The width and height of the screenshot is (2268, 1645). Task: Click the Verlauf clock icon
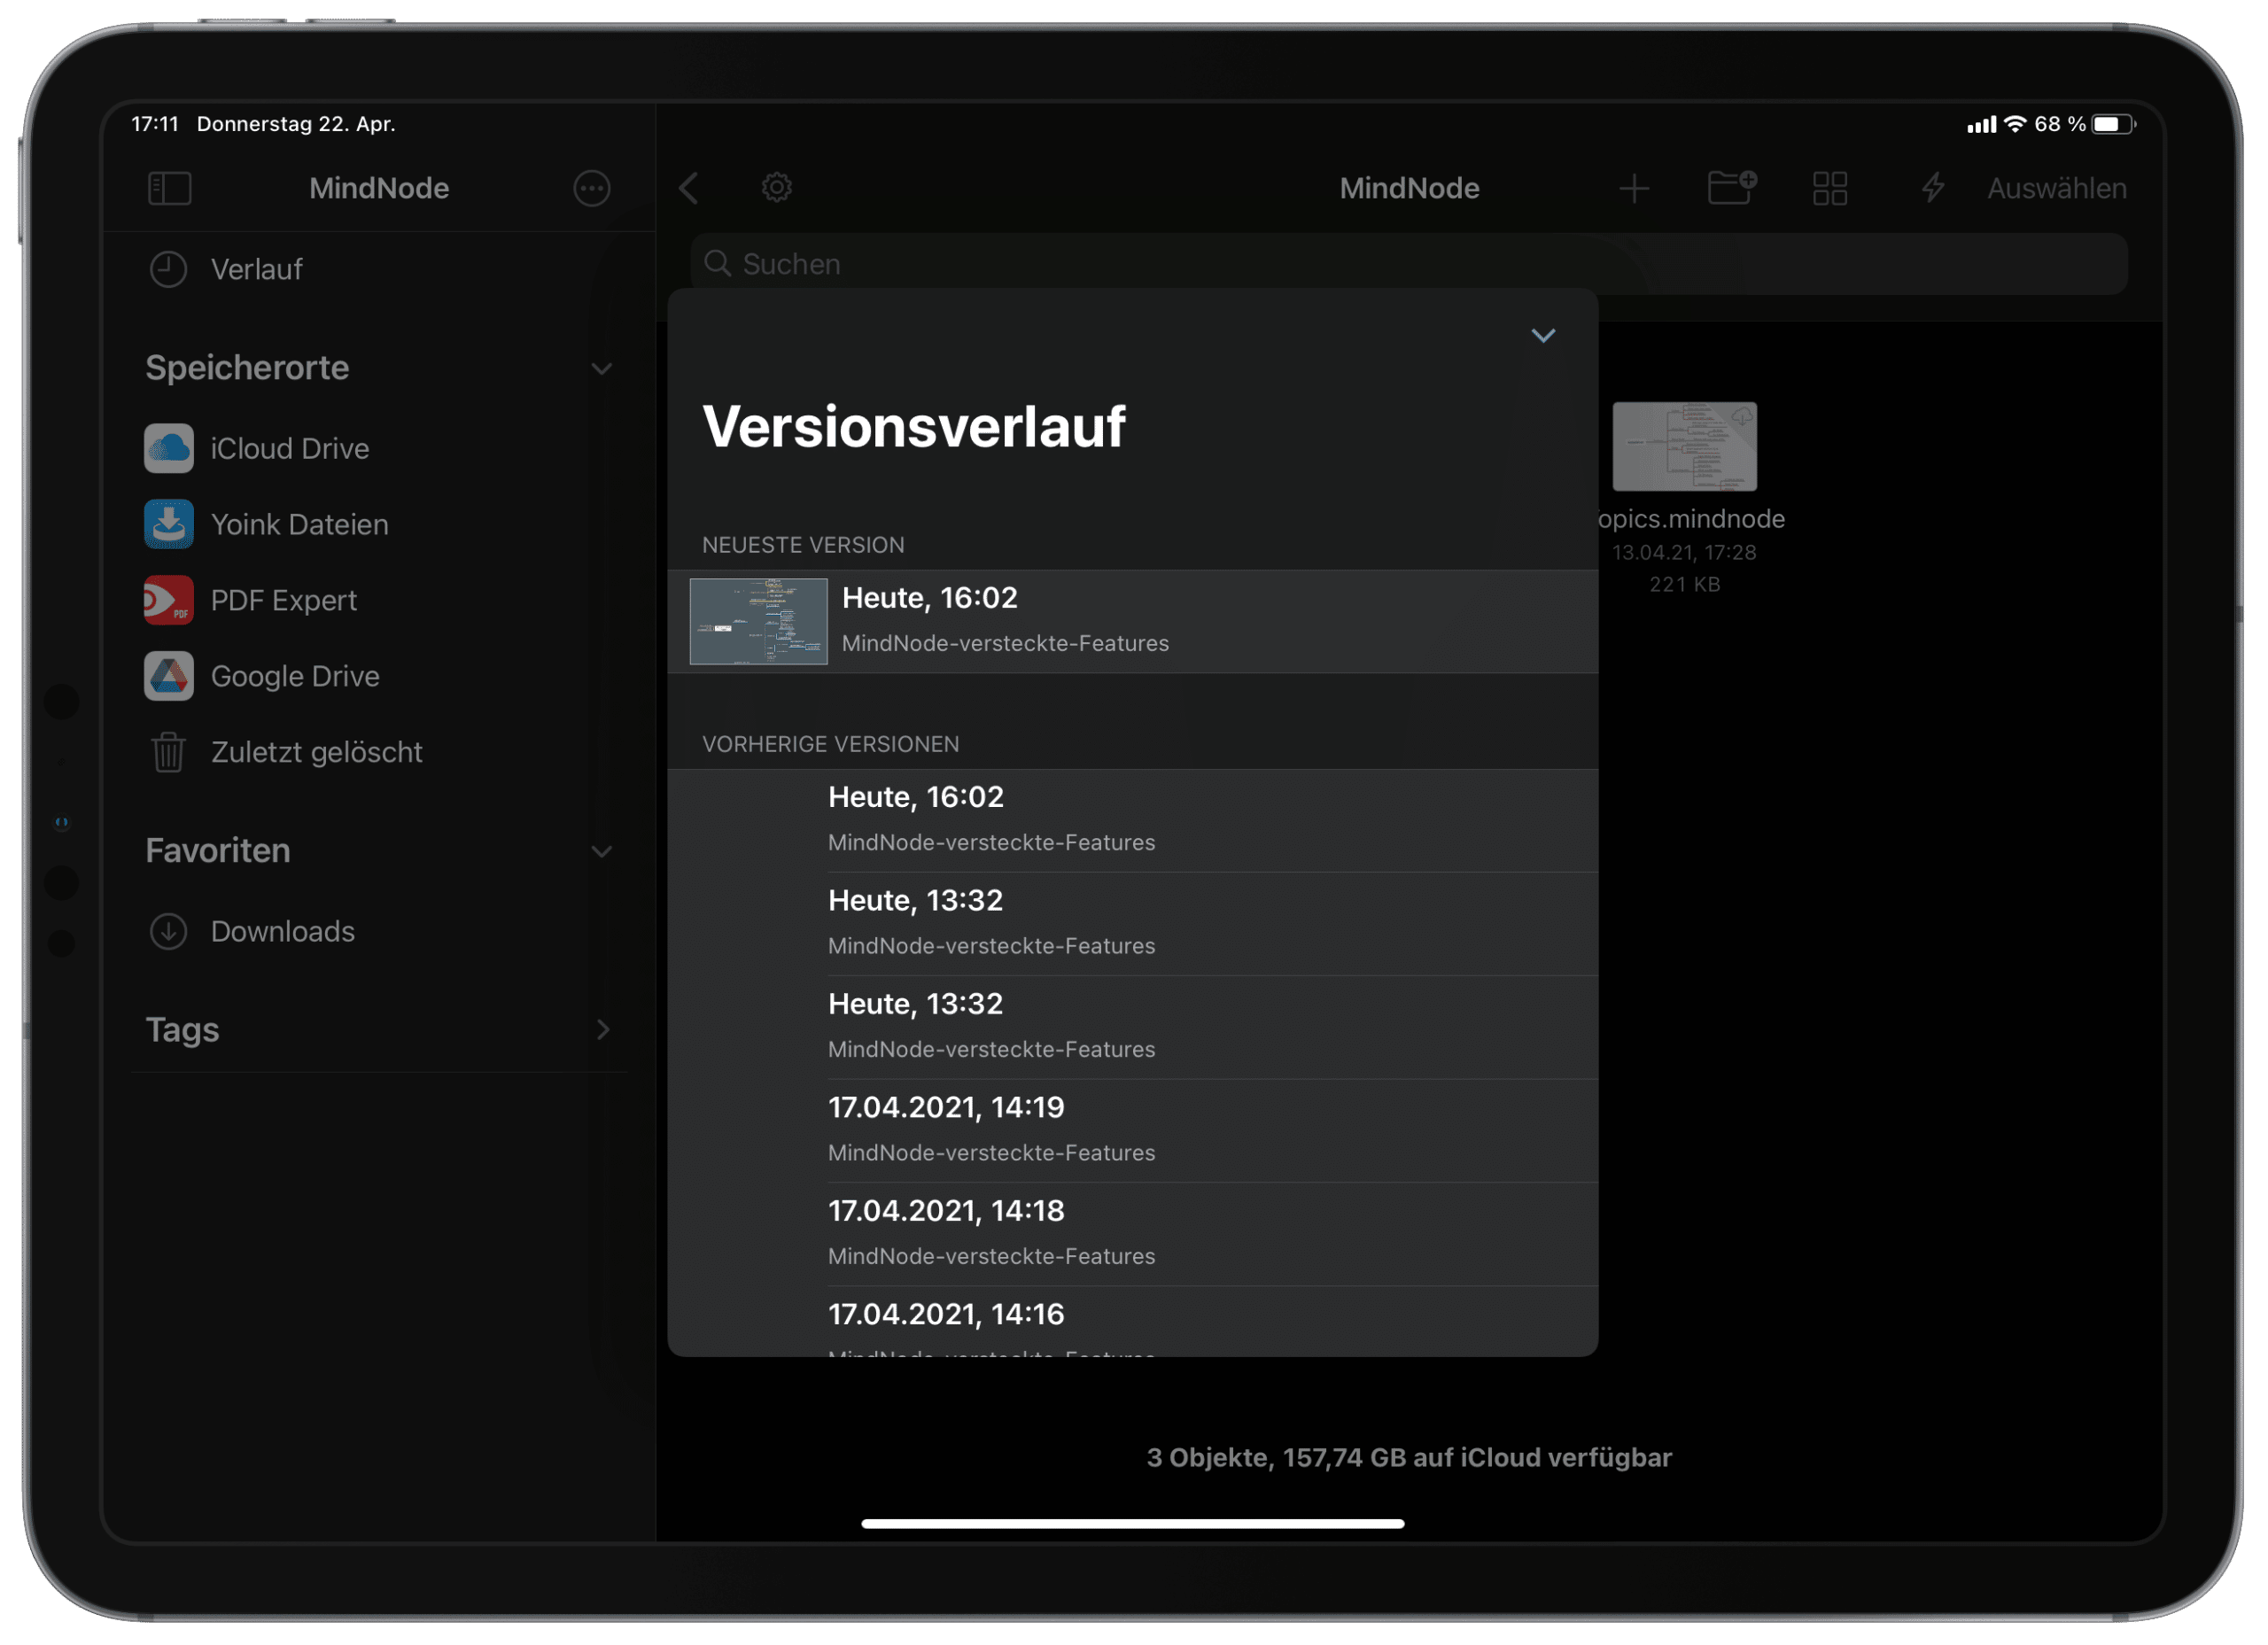coord(169,269)
